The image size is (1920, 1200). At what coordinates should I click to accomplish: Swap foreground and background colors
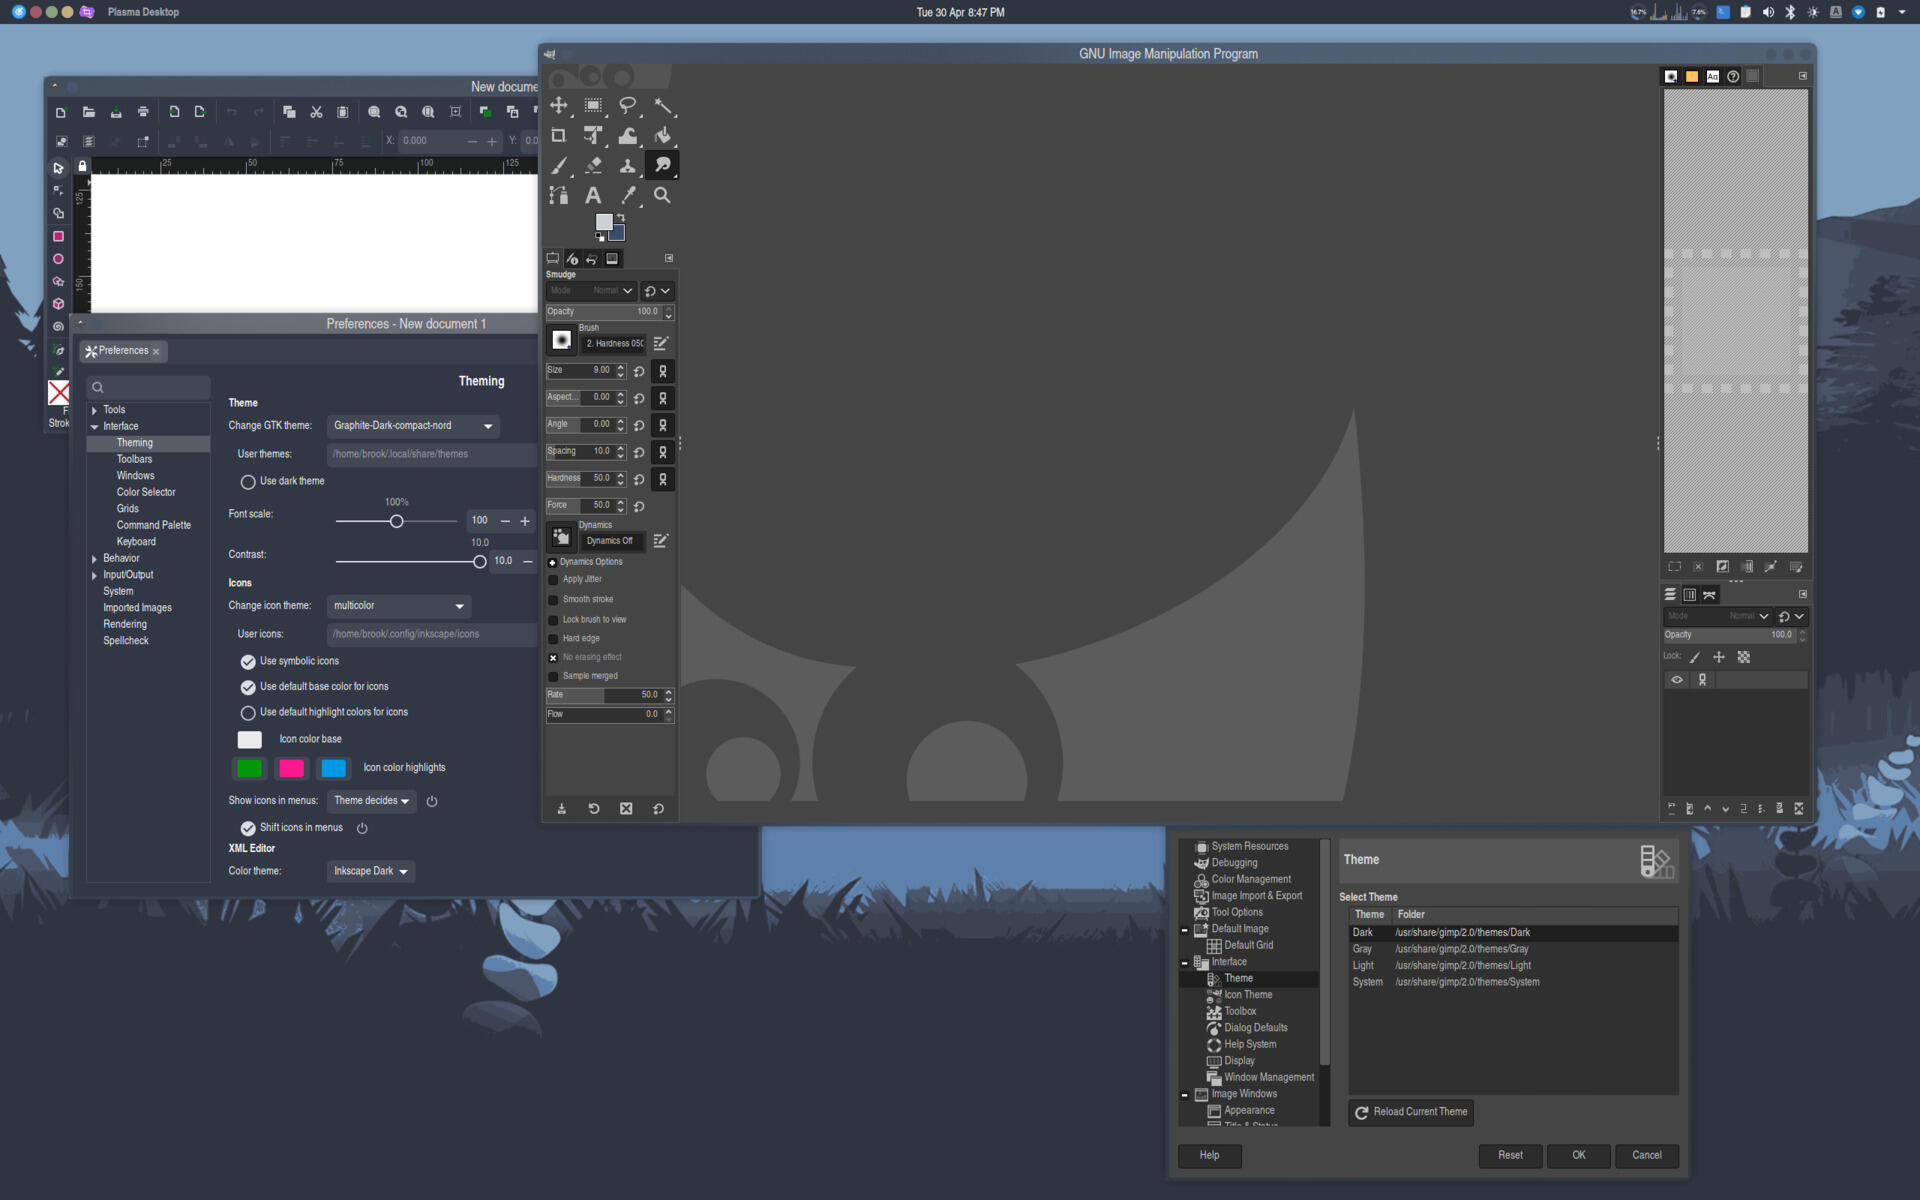(621, 217)
